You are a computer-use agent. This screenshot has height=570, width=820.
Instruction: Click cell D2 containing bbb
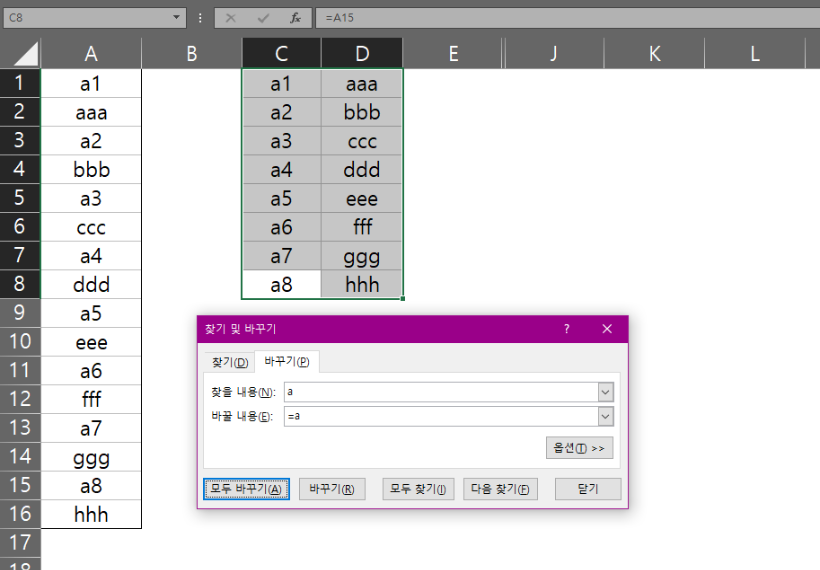point(362,112)
